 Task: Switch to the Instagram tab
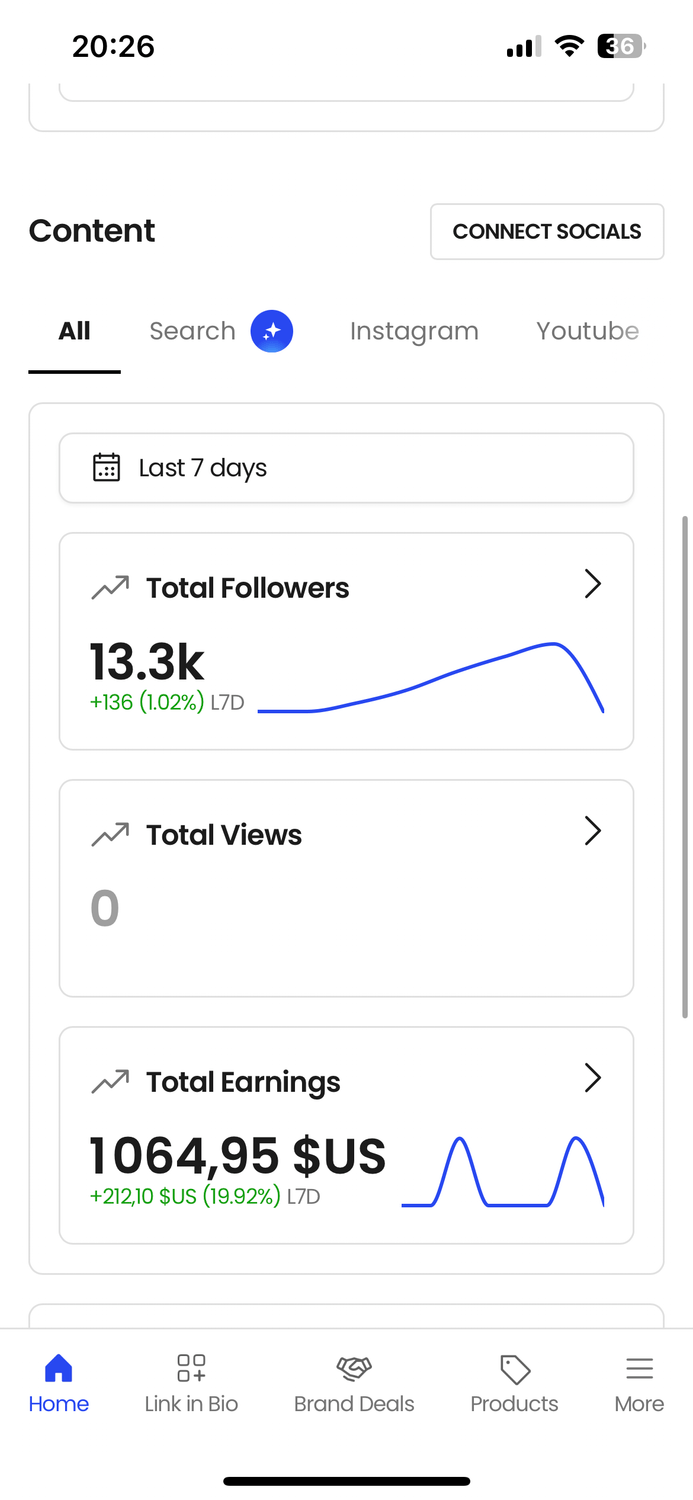coord(414,331)
